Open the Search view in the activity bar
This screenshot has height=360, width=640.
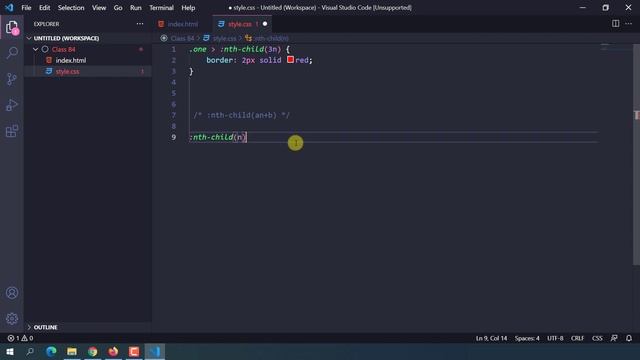click(12, 53)
